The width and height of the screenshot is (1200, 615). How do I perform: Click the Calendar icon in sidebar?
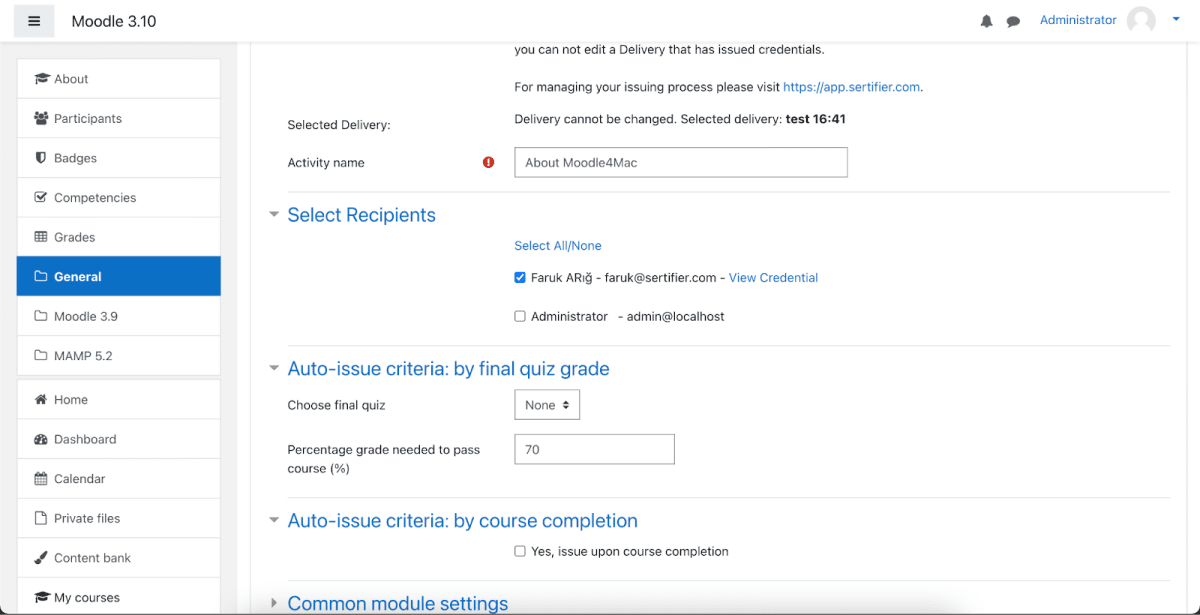[x=41, y=479]
